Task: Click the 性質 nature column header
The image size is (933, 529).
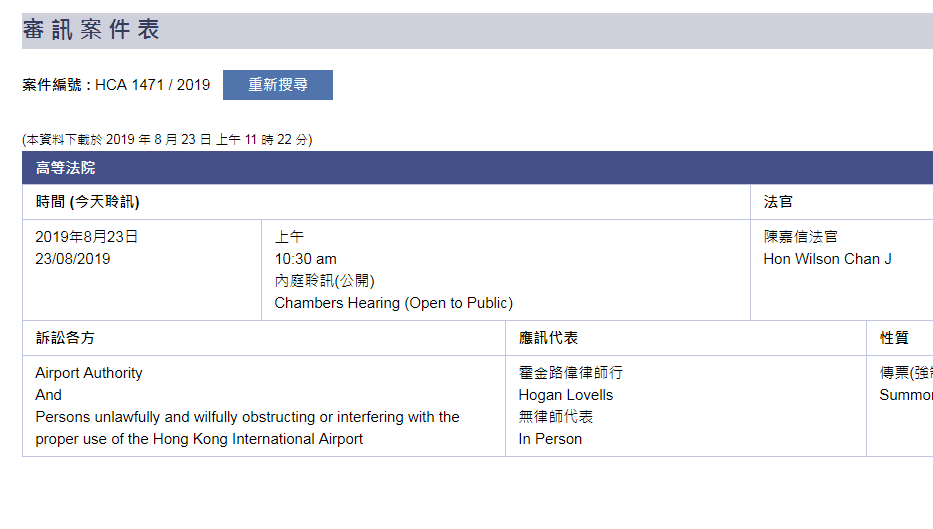Action: coord(893,338)
